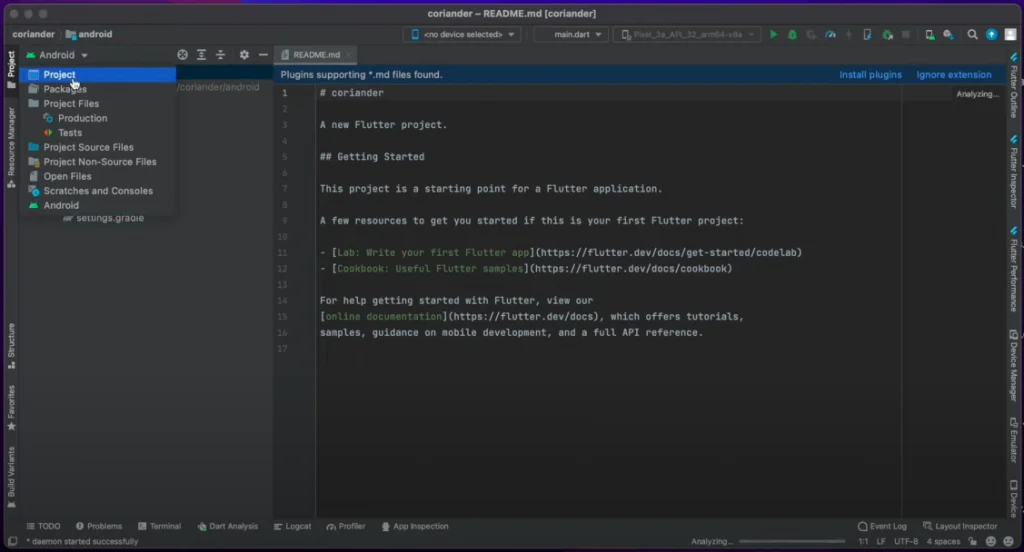Select Scratches and Consoles view option
The image size is (1024, 552).
tap(98, 191)
